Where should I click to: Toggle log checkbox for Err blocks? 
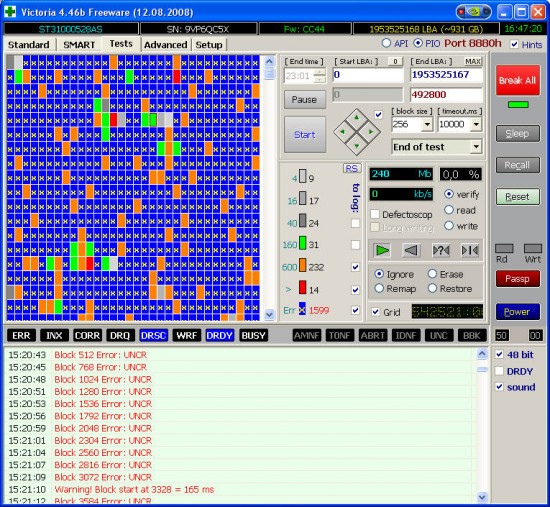coord(355,310)
